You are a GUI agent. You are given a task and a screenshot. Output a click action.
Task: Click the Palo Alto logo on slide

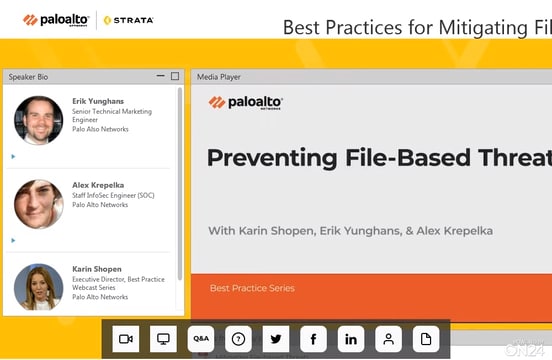click(x=246, y=103)
